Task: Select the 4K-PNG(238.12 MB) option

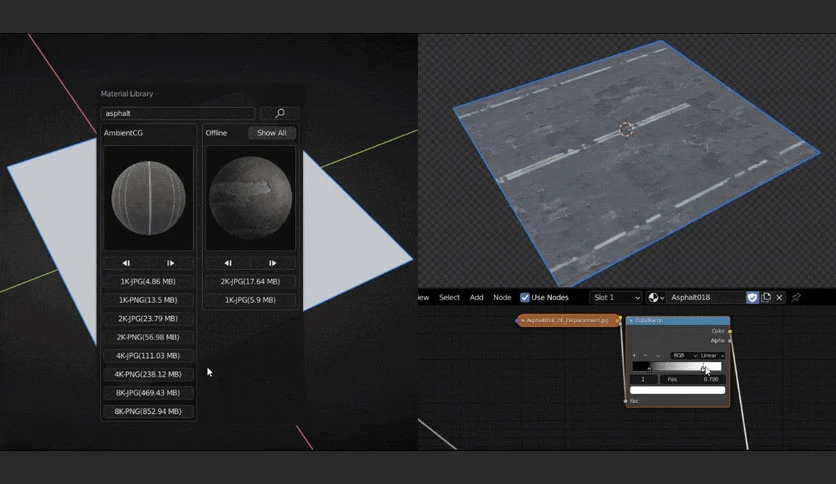Action: [x=148, y=374]
